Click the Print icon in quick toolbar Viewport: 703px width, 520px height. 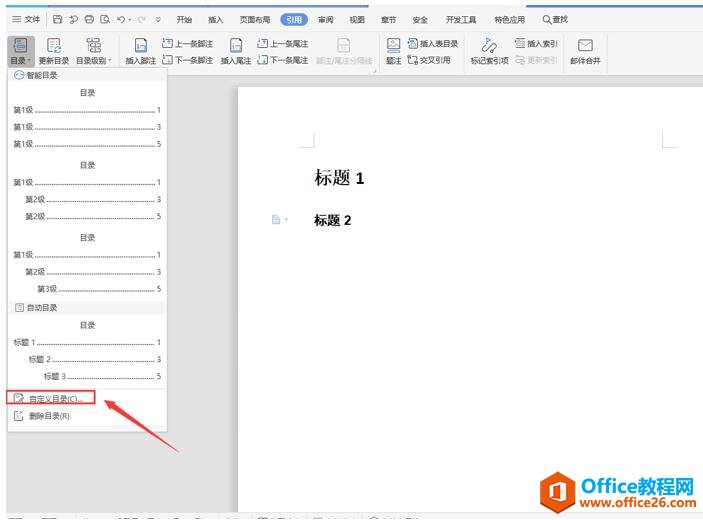[x=89, y=20]
